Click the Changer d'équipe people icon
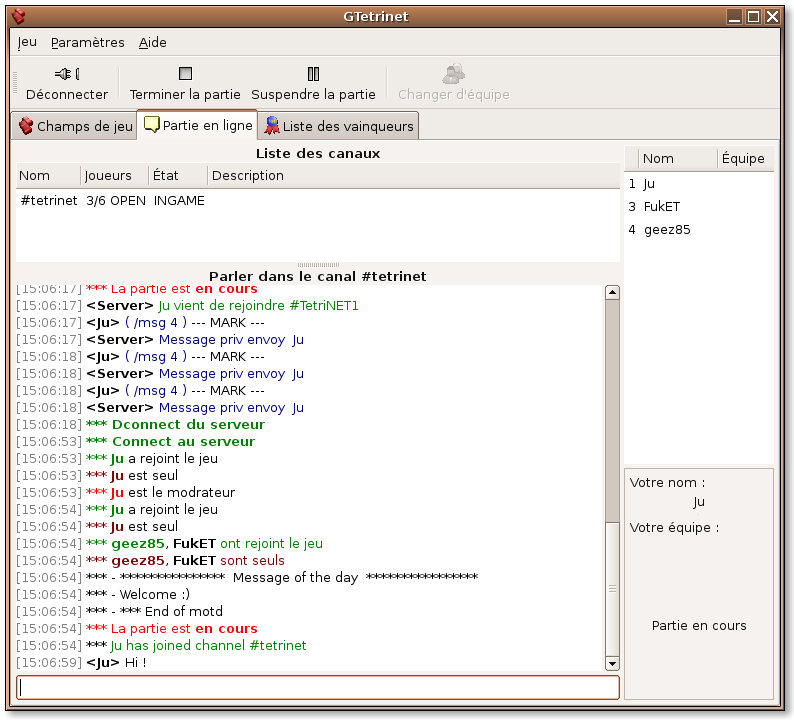The height and width of the screenshot is (720, 794). pos(453,74)
